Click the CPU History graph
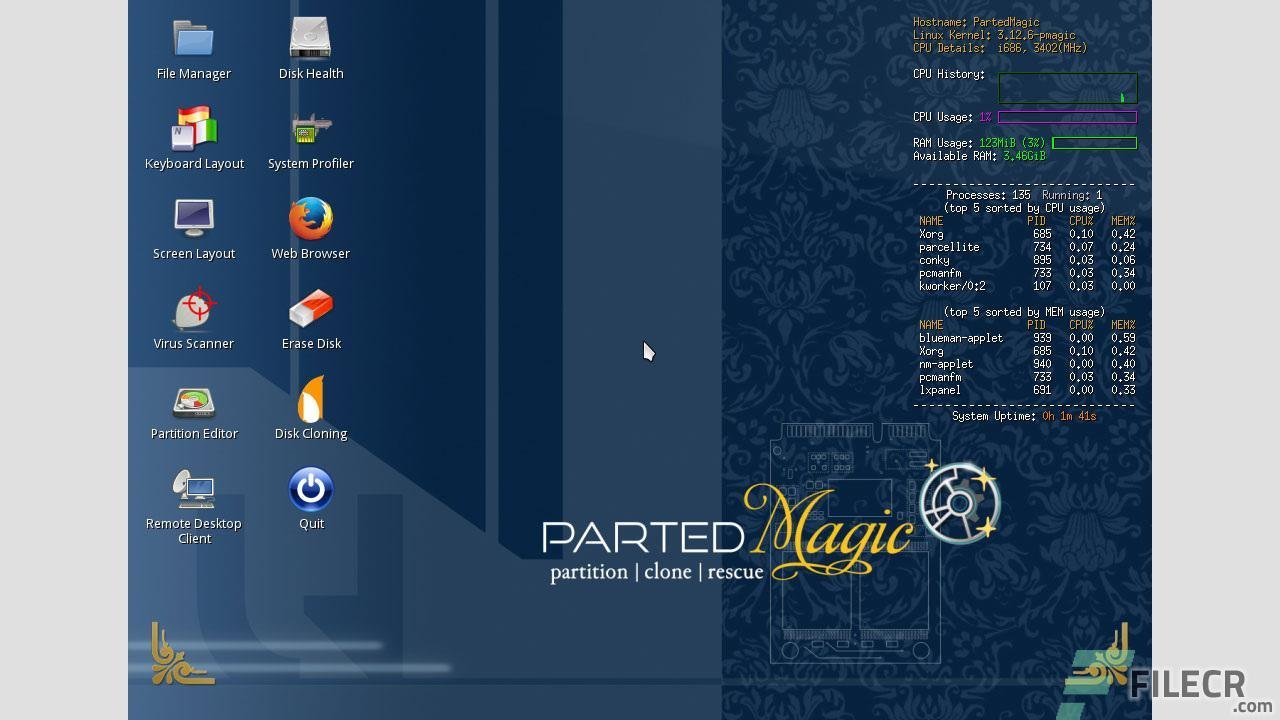Viewport: 1280px width, 720px height. (x=1067, y=88)
